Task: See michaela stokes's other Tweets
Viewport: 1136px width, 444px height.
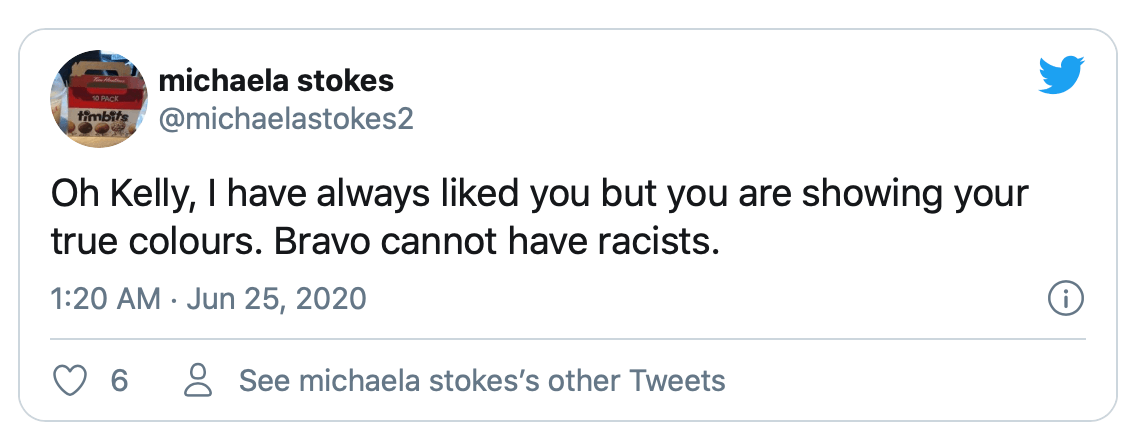Action: pos(481,380)
